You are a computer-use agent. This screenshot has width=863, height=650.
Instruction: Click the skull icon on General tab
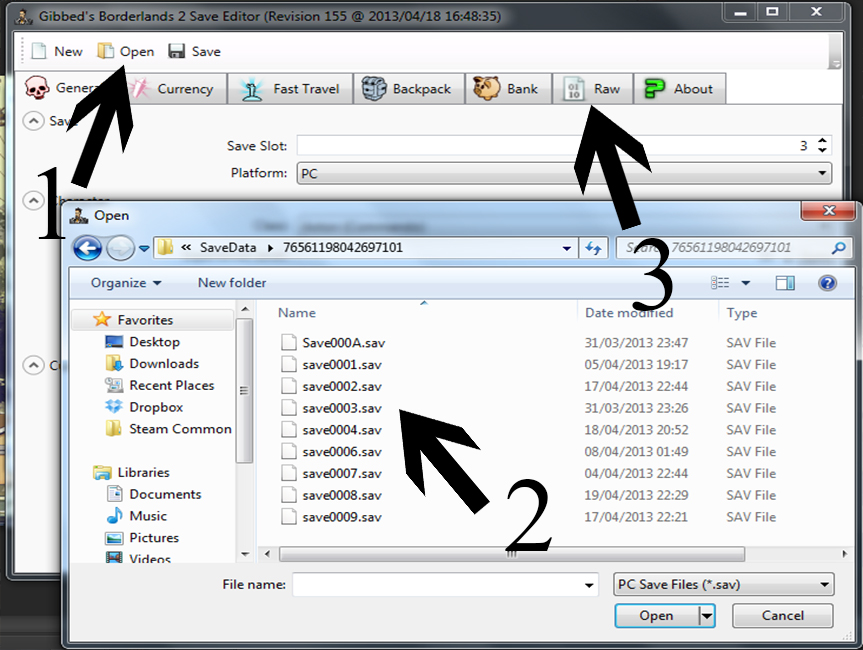coord(37,88)
